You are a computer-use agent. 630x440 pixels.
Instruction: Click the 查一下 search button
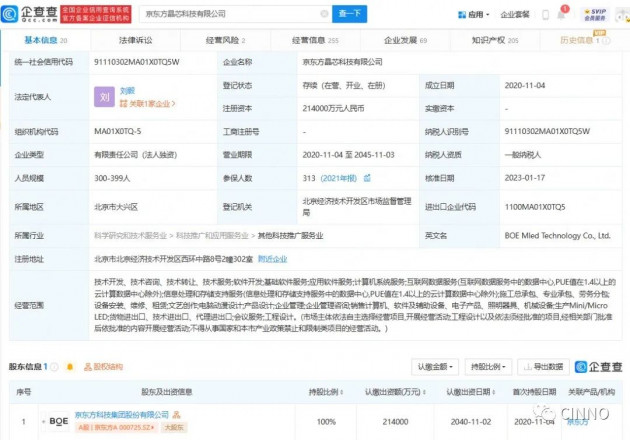click(x=349, y=14)
